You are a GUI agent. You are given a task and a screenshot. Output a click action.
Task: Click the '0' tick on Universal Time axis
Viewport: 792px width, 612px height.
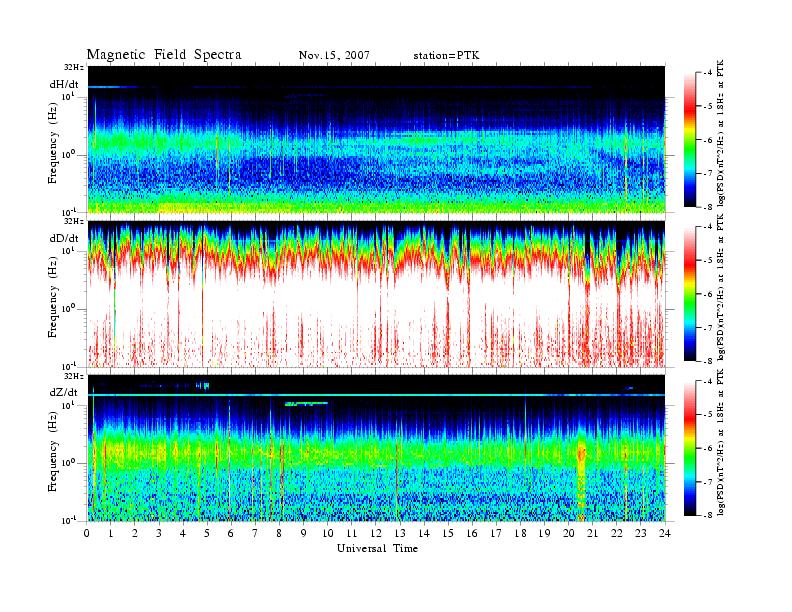pos(87,533)
